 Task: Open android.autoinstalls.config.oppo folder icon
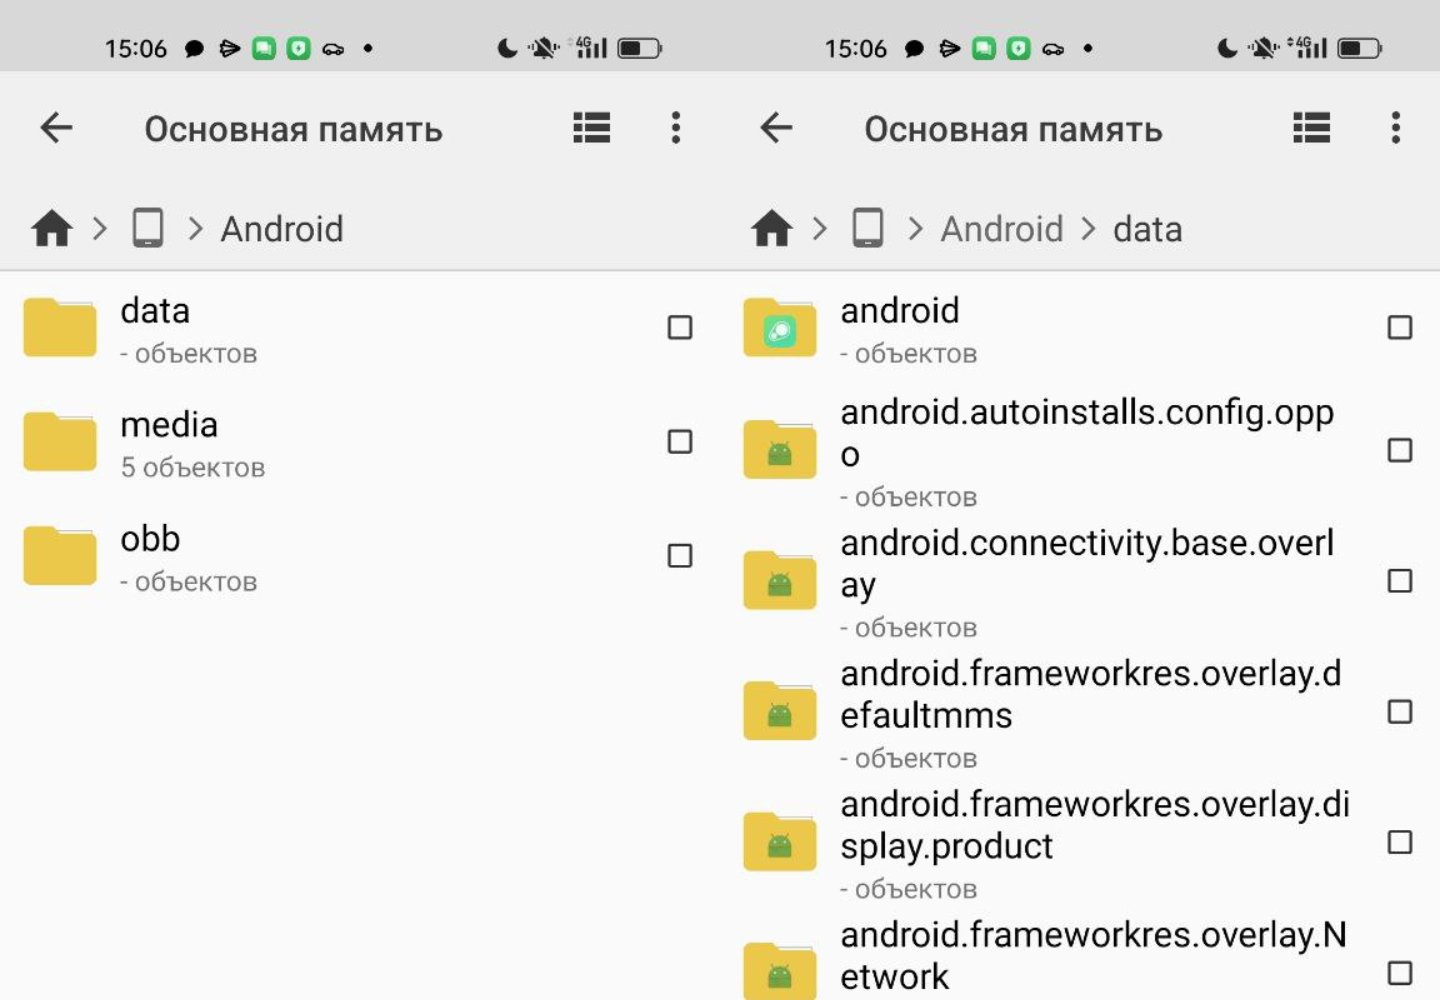[x=780, y=450]
